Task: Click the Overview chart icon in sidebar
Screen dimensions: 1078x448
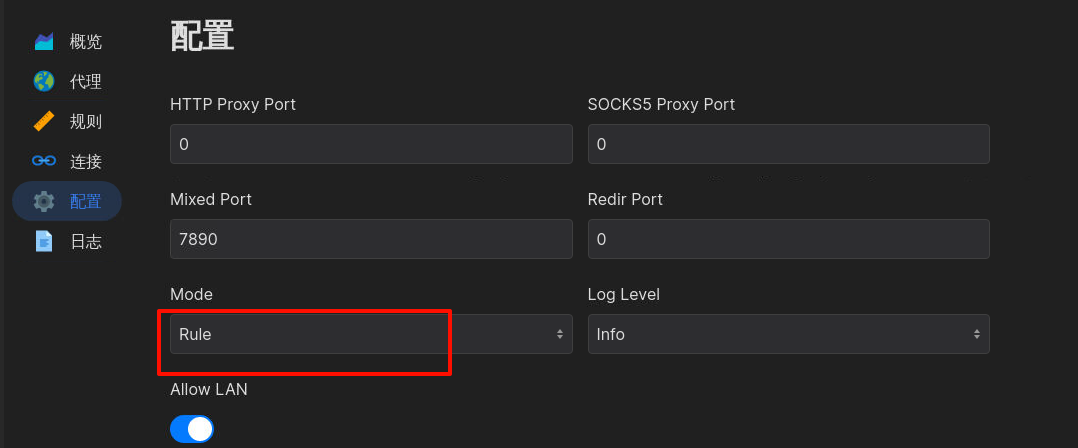Action: click(44, 41)
